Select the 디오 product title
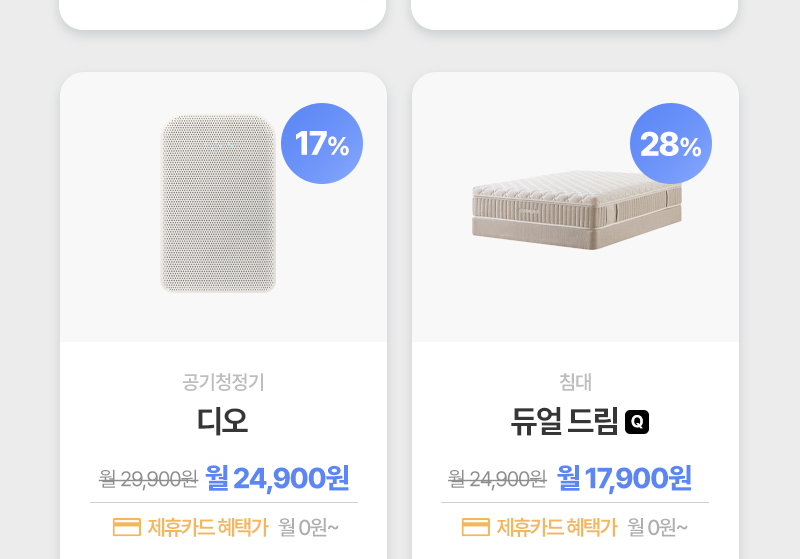The image size is (800, 559). point(223,421)
